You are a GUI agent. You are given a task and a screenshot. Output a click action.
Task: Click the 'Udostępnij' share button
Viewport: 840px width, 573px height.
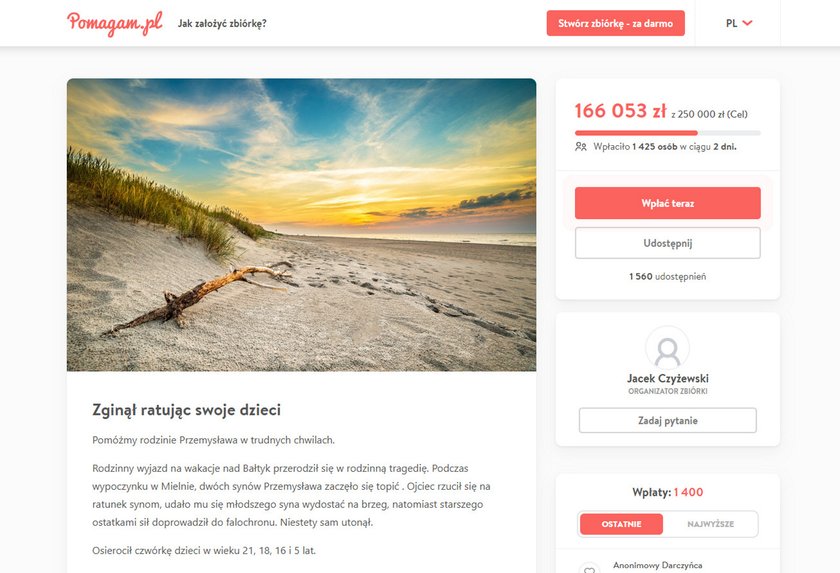click(x=668, y=243)
